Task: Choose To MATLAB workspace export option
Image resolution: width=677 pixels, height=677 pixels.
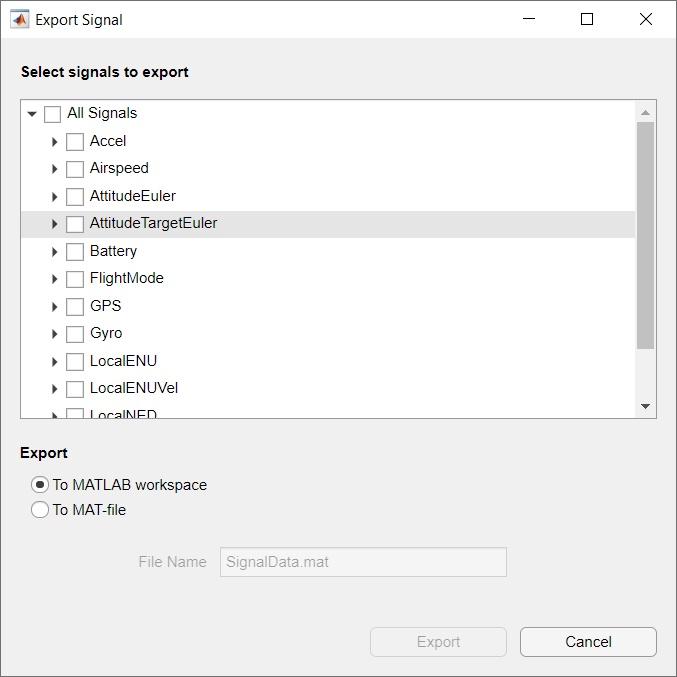Action: [40, 485]
